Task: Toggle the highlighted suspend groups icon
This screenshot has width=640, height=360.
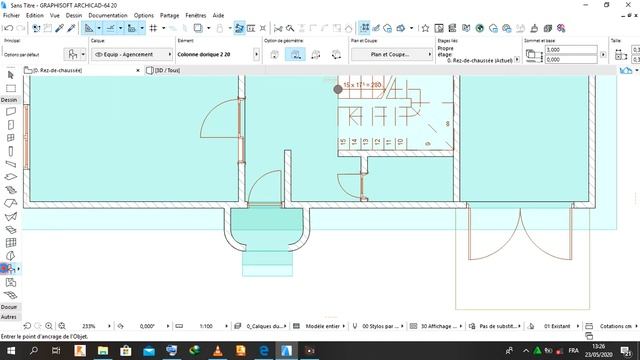Action: pyautogui.click(x=364, y=28)
